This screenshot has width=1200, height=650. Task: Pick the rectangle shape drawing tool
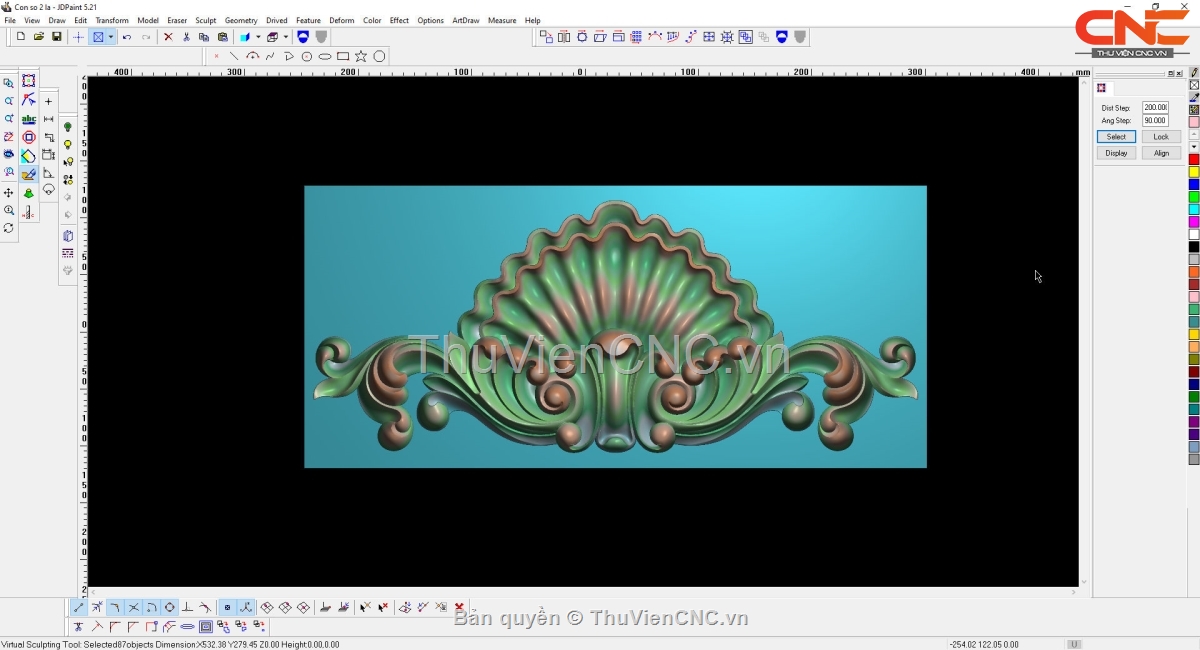(x=343, y=56)
